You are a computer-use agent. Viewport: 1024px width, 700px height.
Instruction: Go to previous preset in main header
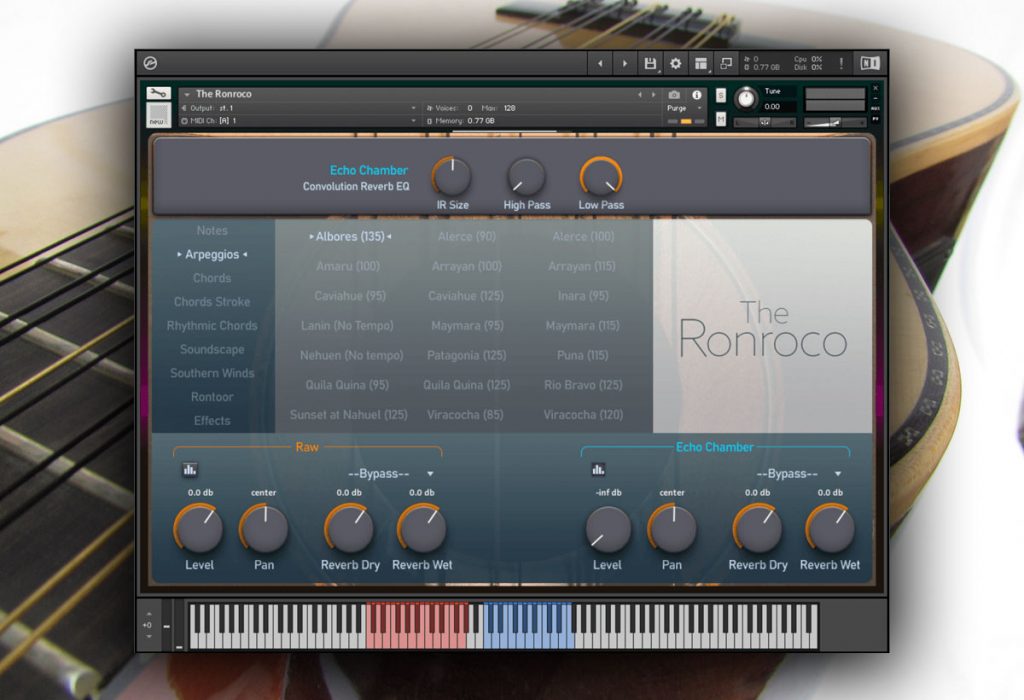[600, 63]
